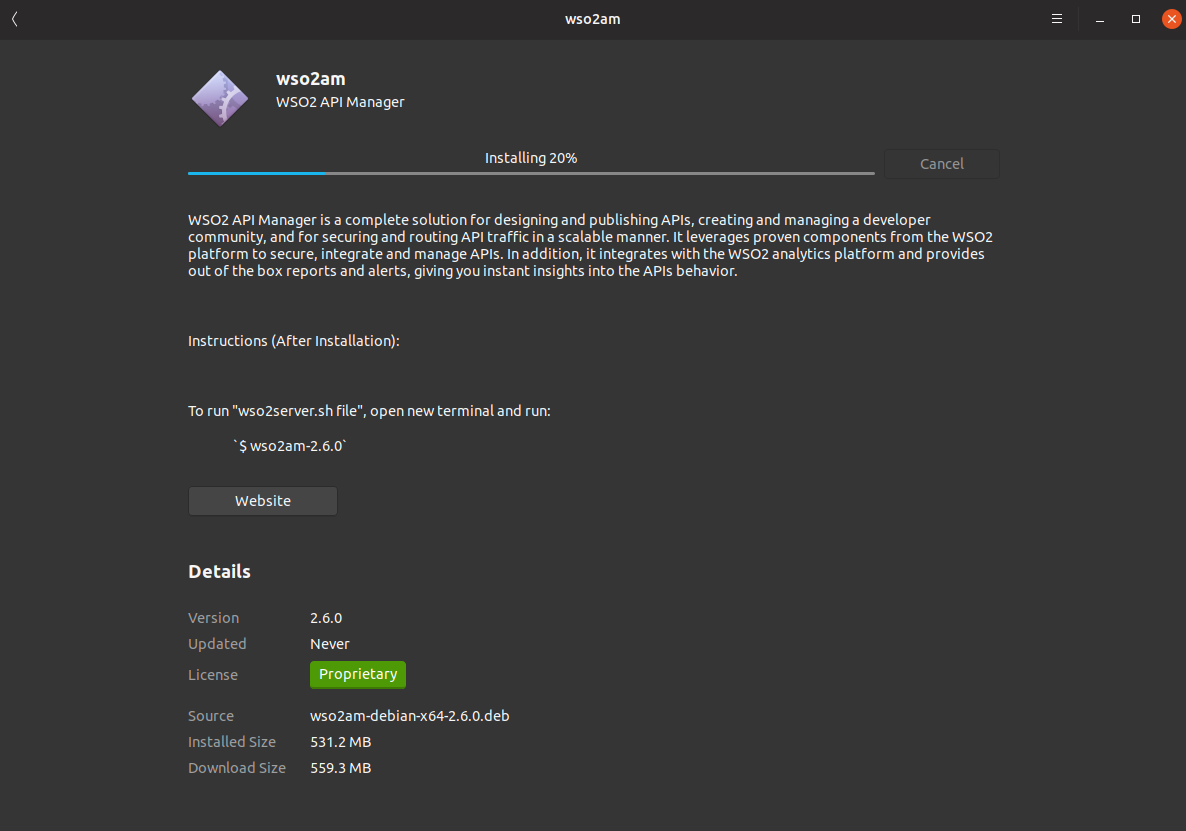
Task: Click the minimize icon in the titlebar
Action: click(x=1100, y=18)
